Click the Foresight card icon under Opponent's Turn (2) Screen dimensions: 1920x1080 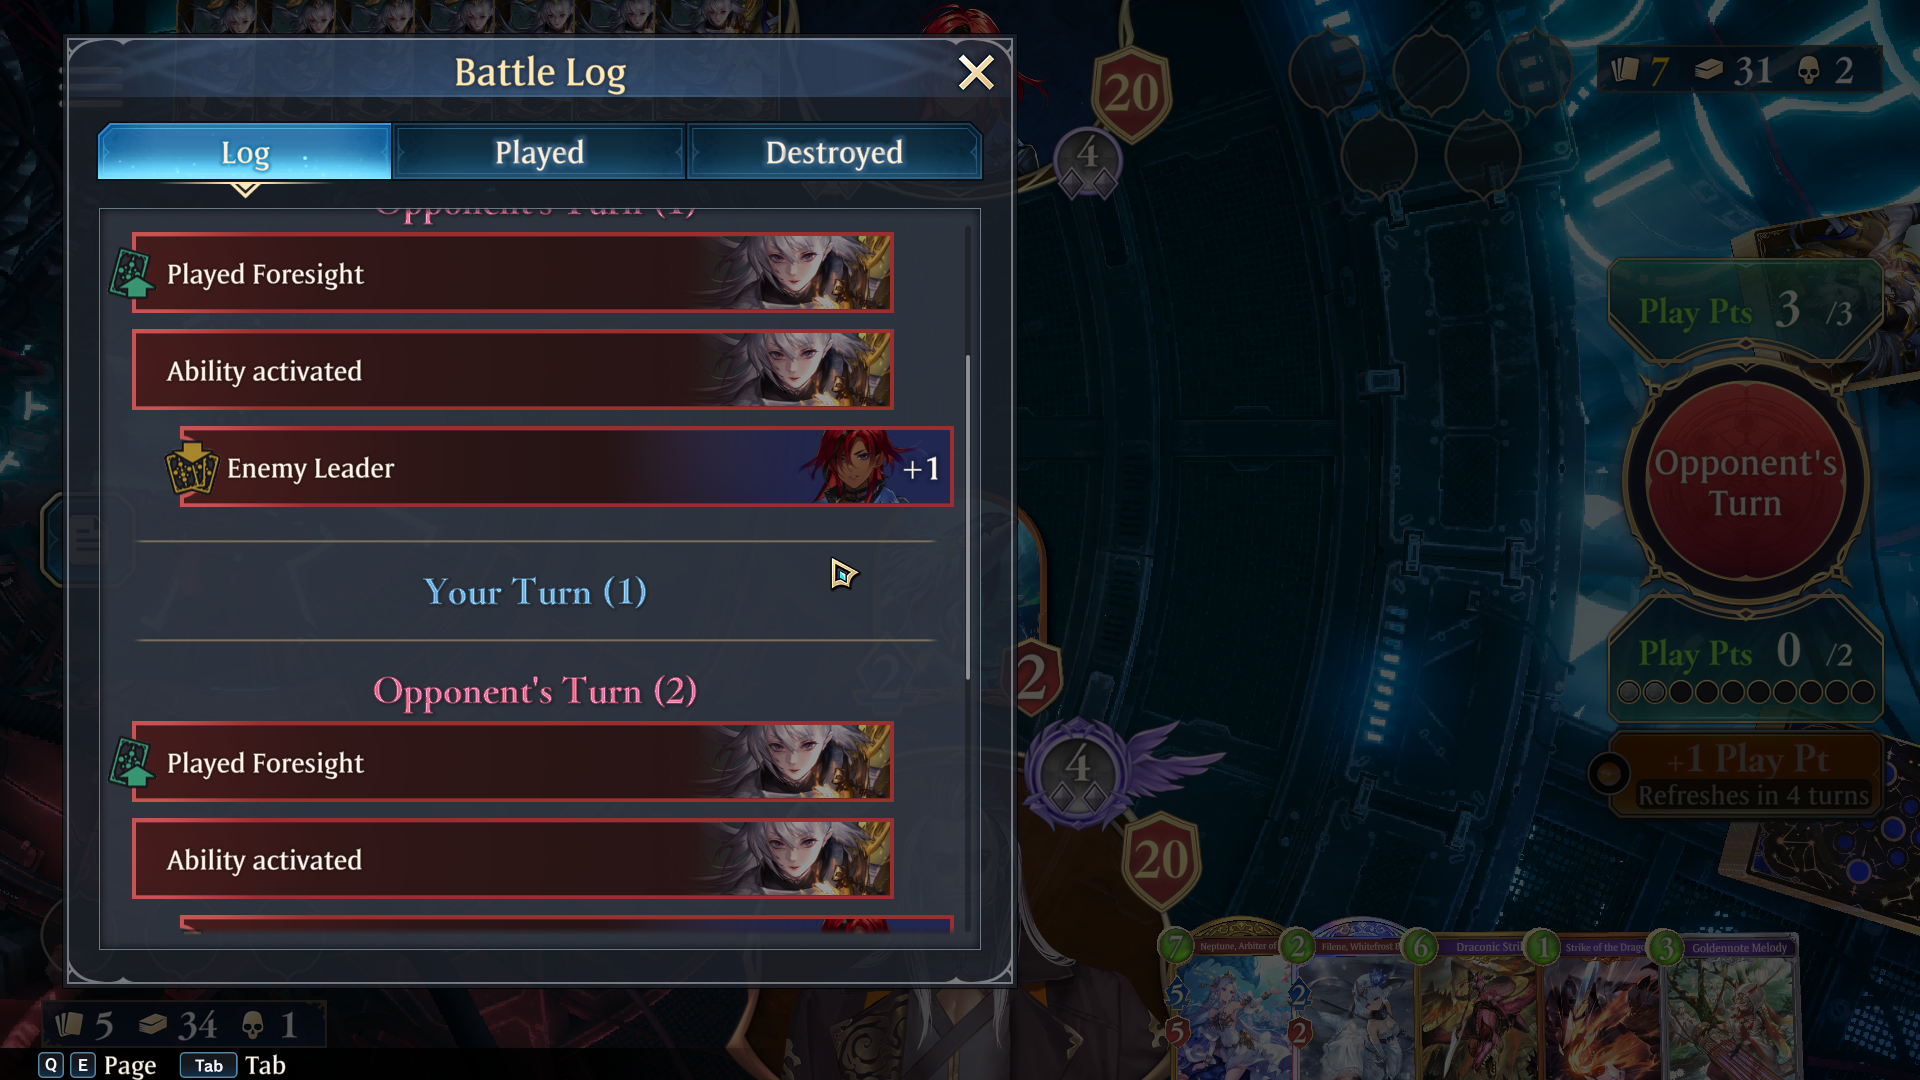tap(132, 763)
